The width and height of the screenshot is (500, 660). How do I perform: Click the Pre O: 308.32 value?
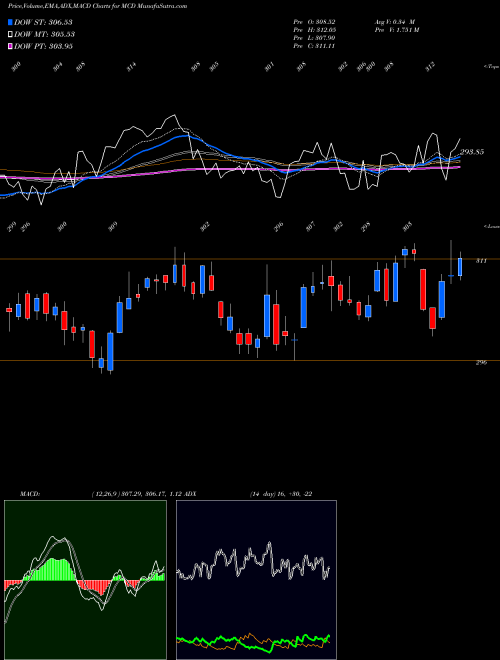click(x=314, y=22)
